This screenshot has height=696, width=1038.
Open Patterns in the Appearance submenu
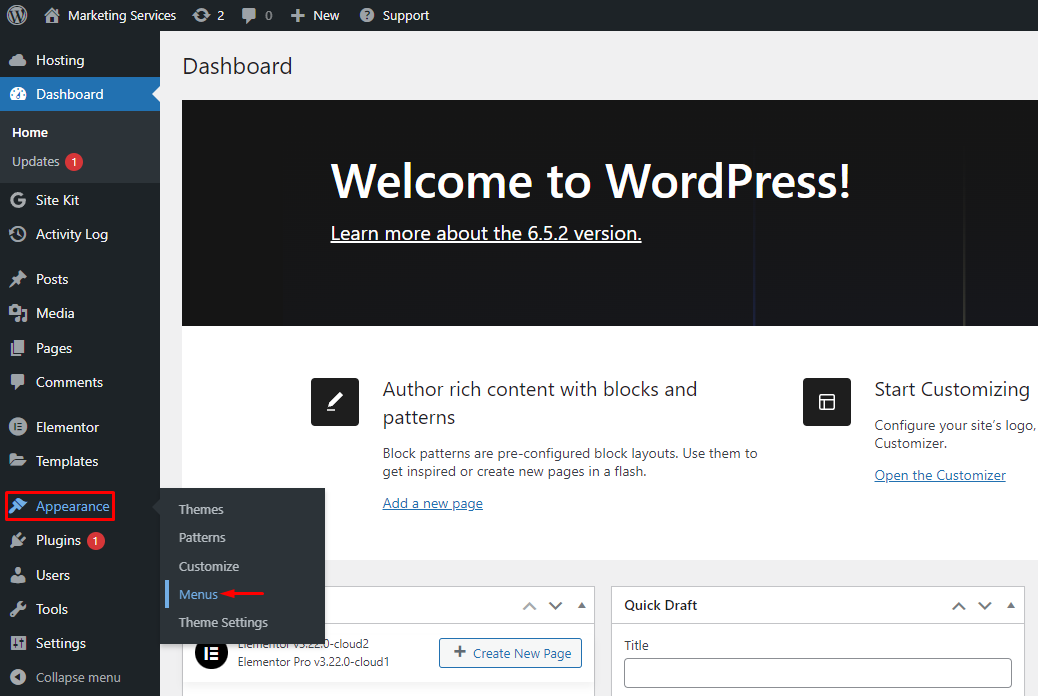coord(202,538)
